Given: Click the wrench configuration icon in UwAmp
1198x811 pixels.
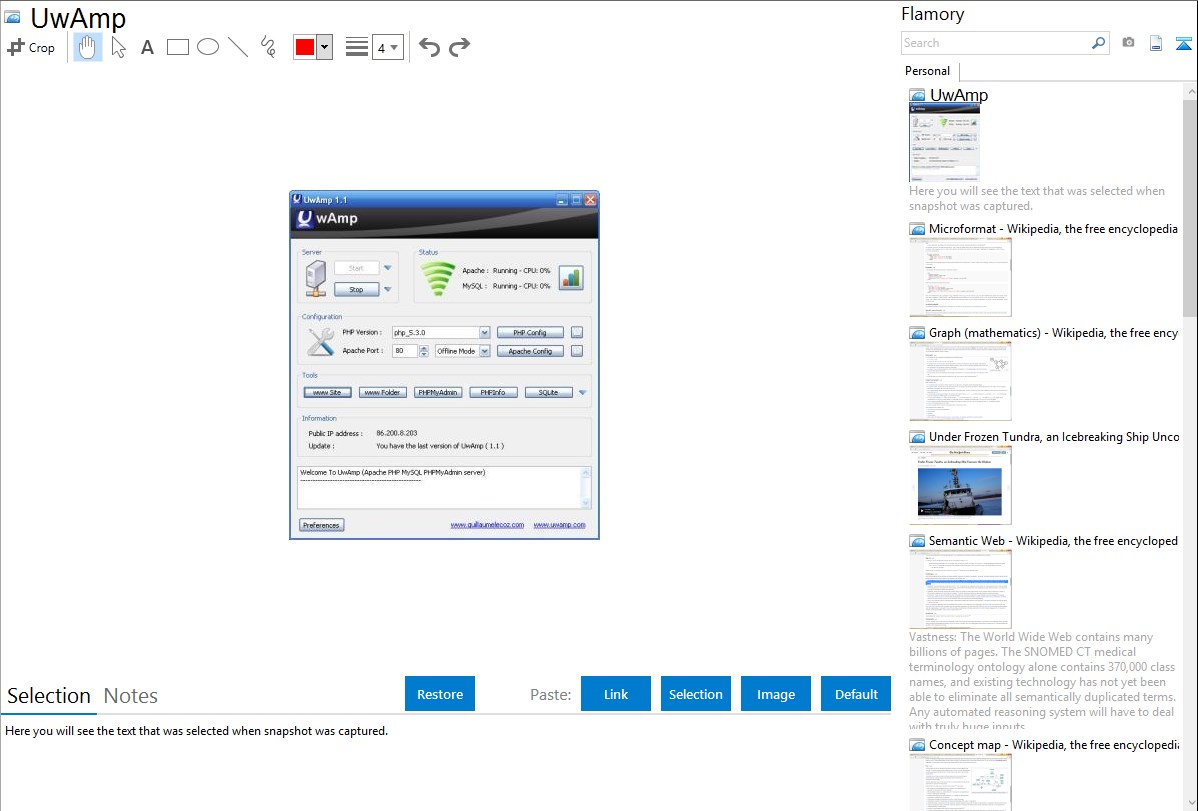Looking at the screenshot, I should [320, 342].
